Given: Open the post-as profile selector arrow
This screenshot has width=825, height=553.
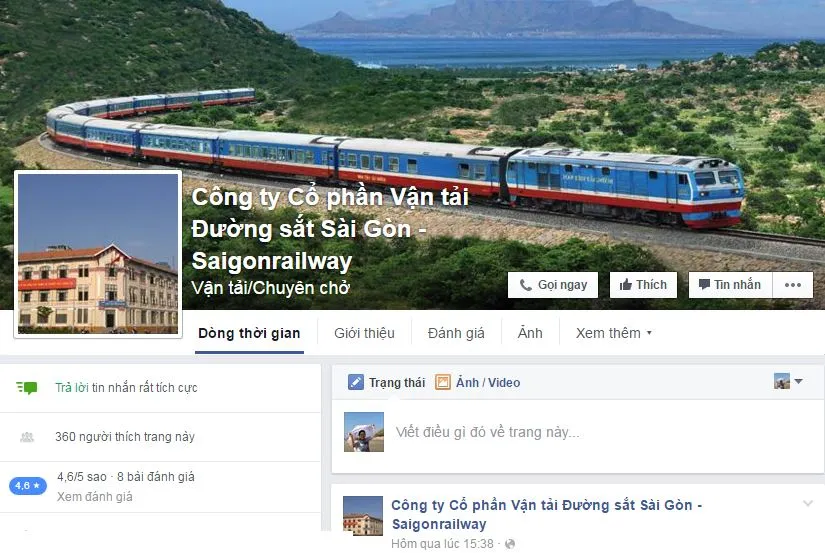Looking at the screenshot, I should pos(799,381).
